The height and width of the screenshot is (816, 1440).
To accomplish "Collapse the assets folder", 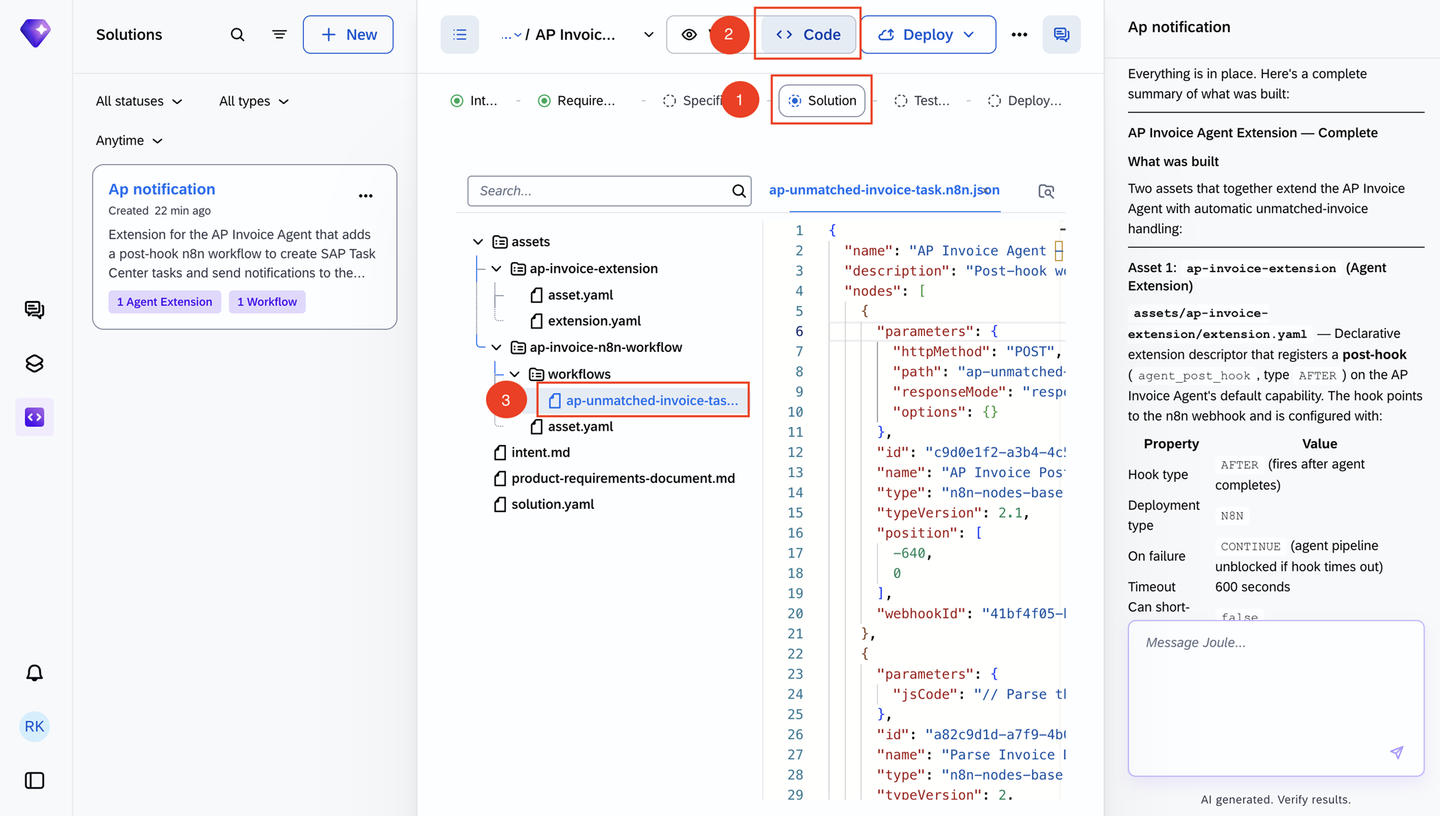I will [x=478, y=242].
